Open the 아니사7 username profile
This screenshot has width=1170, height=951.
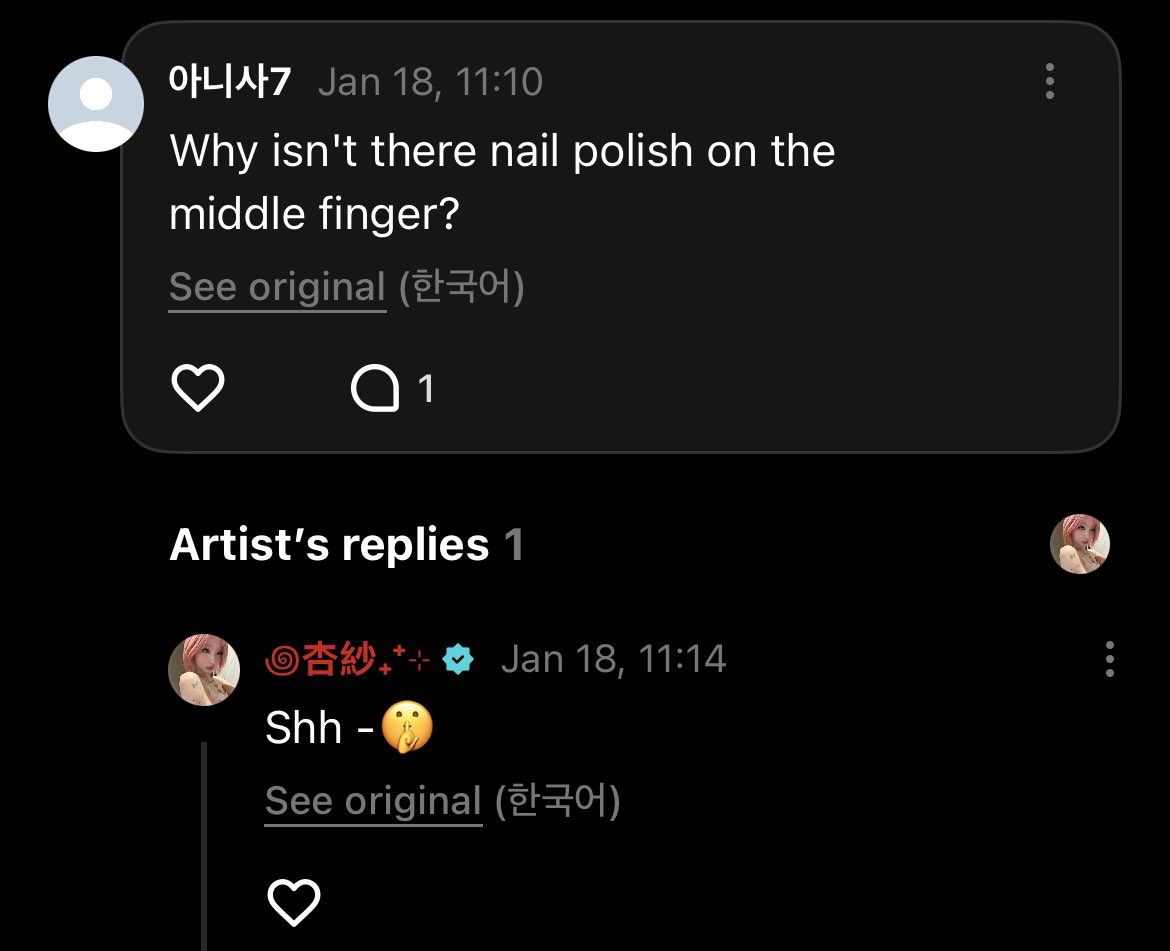click(x=230, y=81)
